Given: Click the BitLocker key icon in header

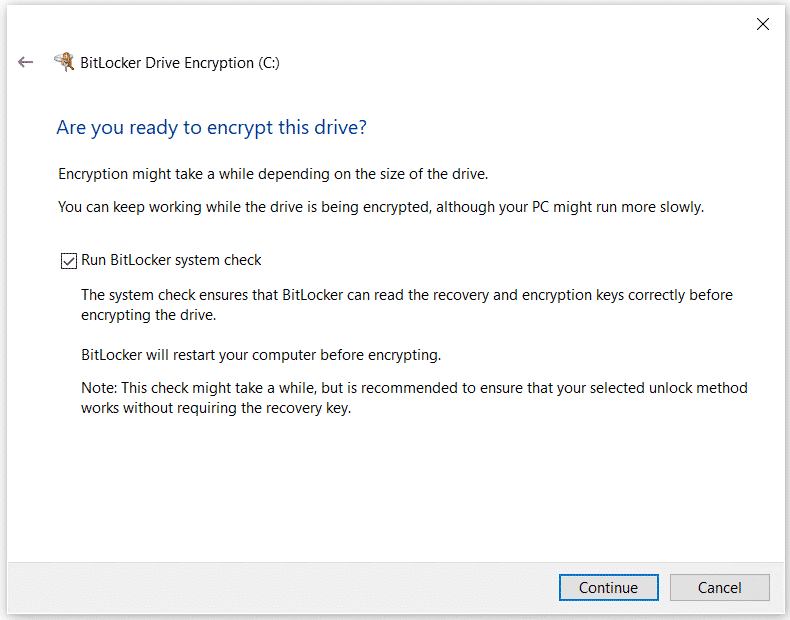Looking at the screenshot, I should (x=64, y=62).
